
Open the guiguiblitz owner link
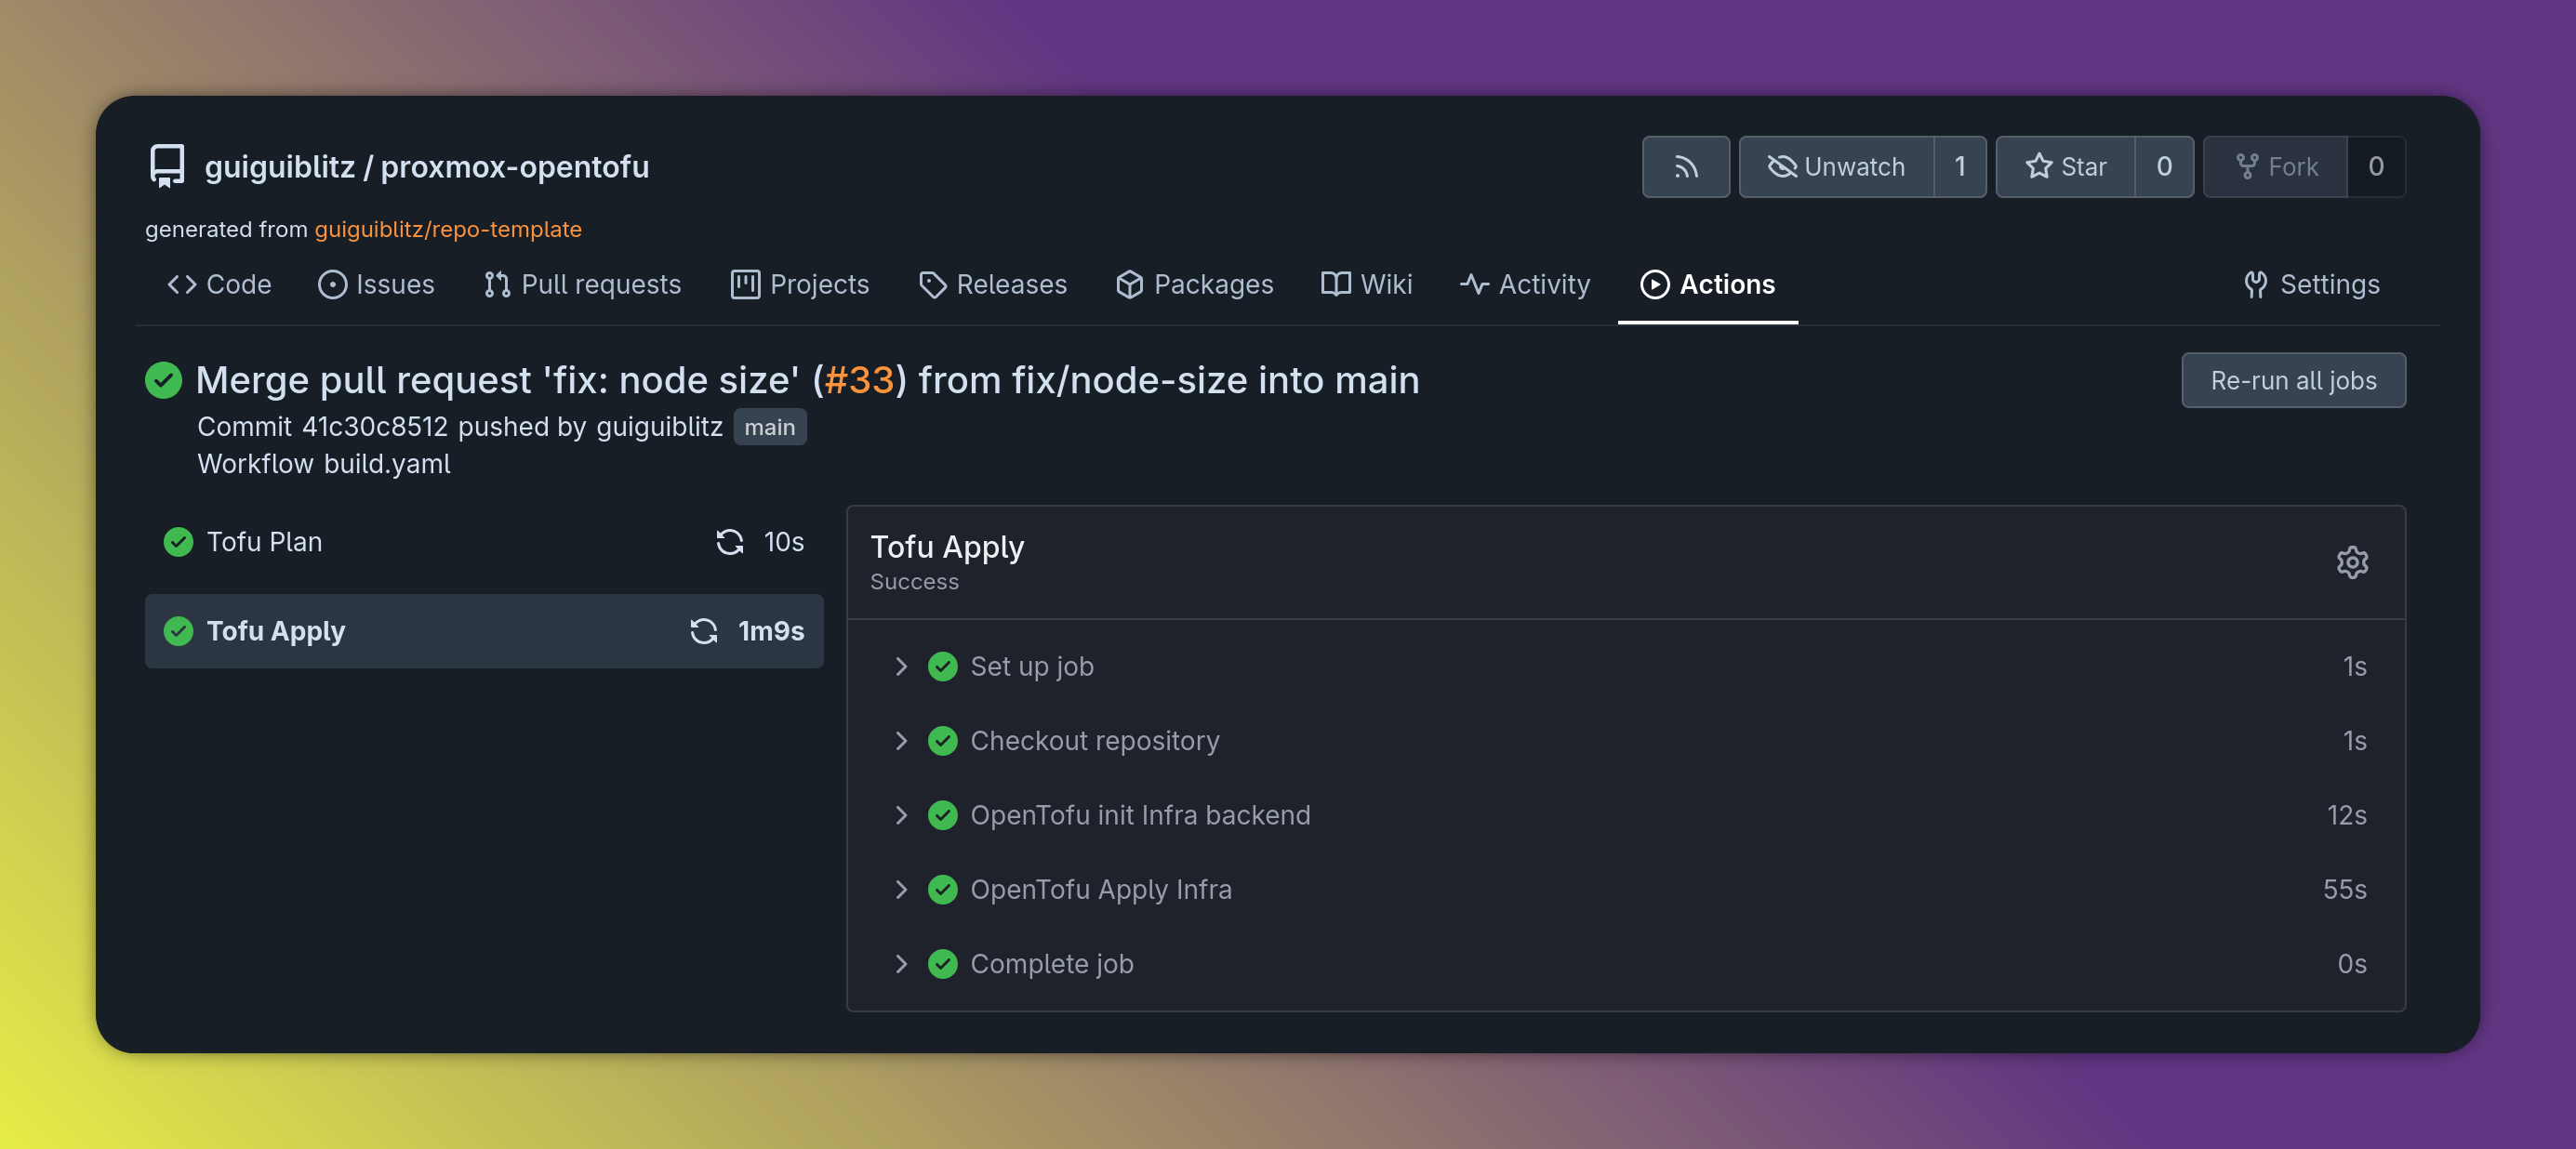pos(280,166)
